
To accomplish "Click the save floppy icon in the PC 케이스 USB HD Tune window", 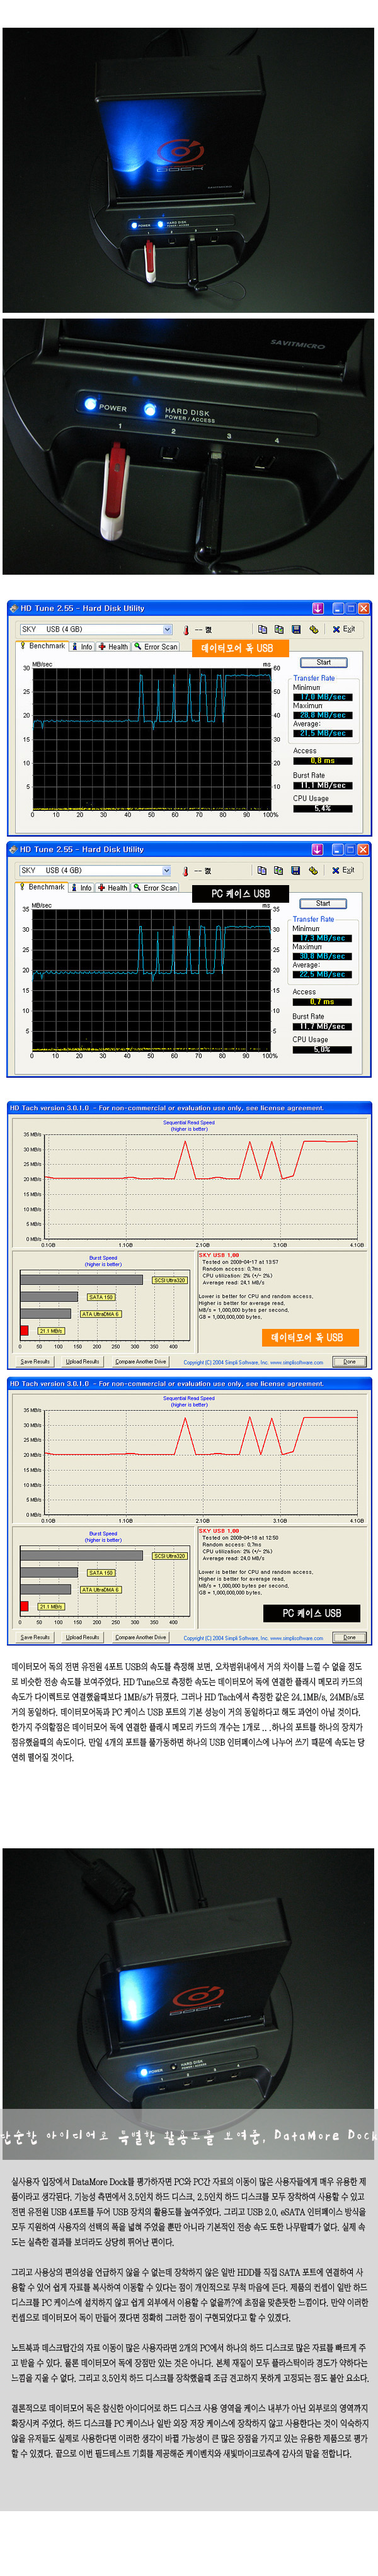I will [295, 870].
